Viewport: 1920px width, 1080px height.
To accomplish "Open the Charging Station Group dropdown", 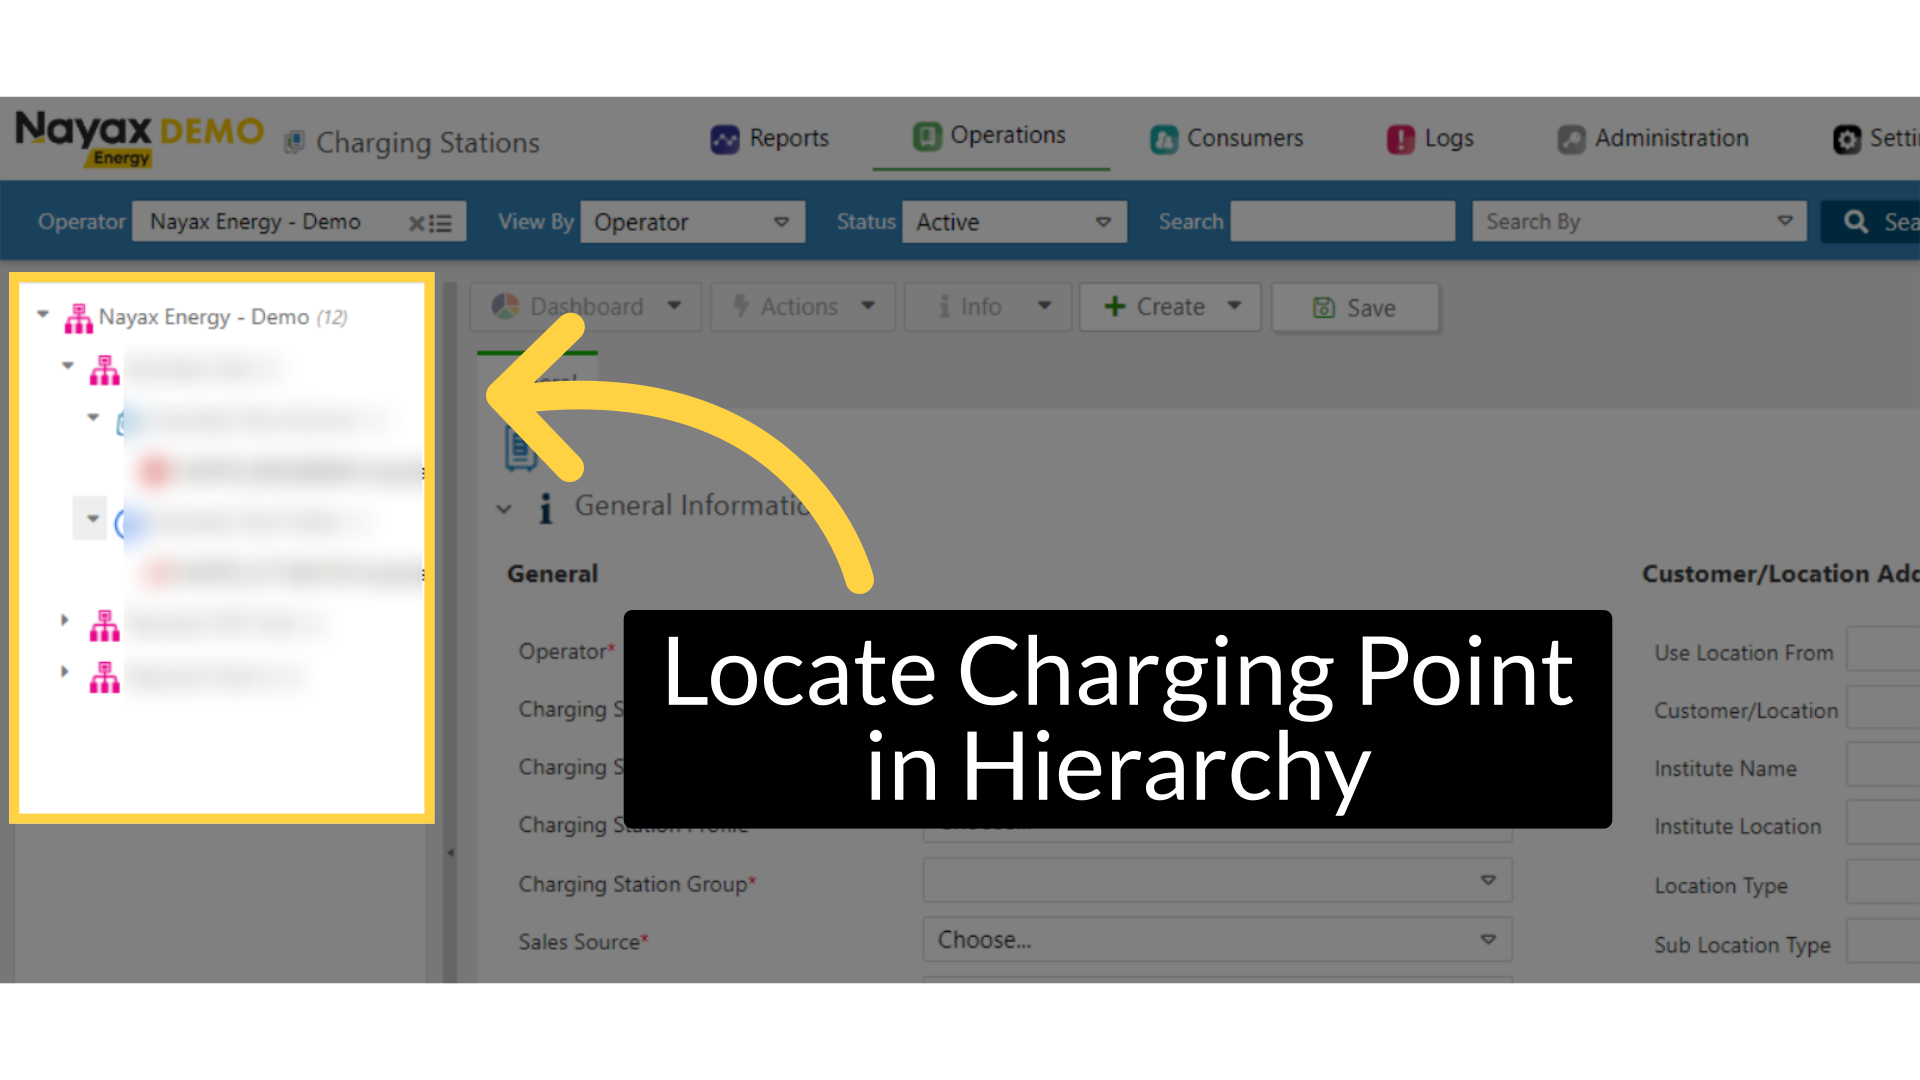I will pyautogui.click(x=1217, y=880).
